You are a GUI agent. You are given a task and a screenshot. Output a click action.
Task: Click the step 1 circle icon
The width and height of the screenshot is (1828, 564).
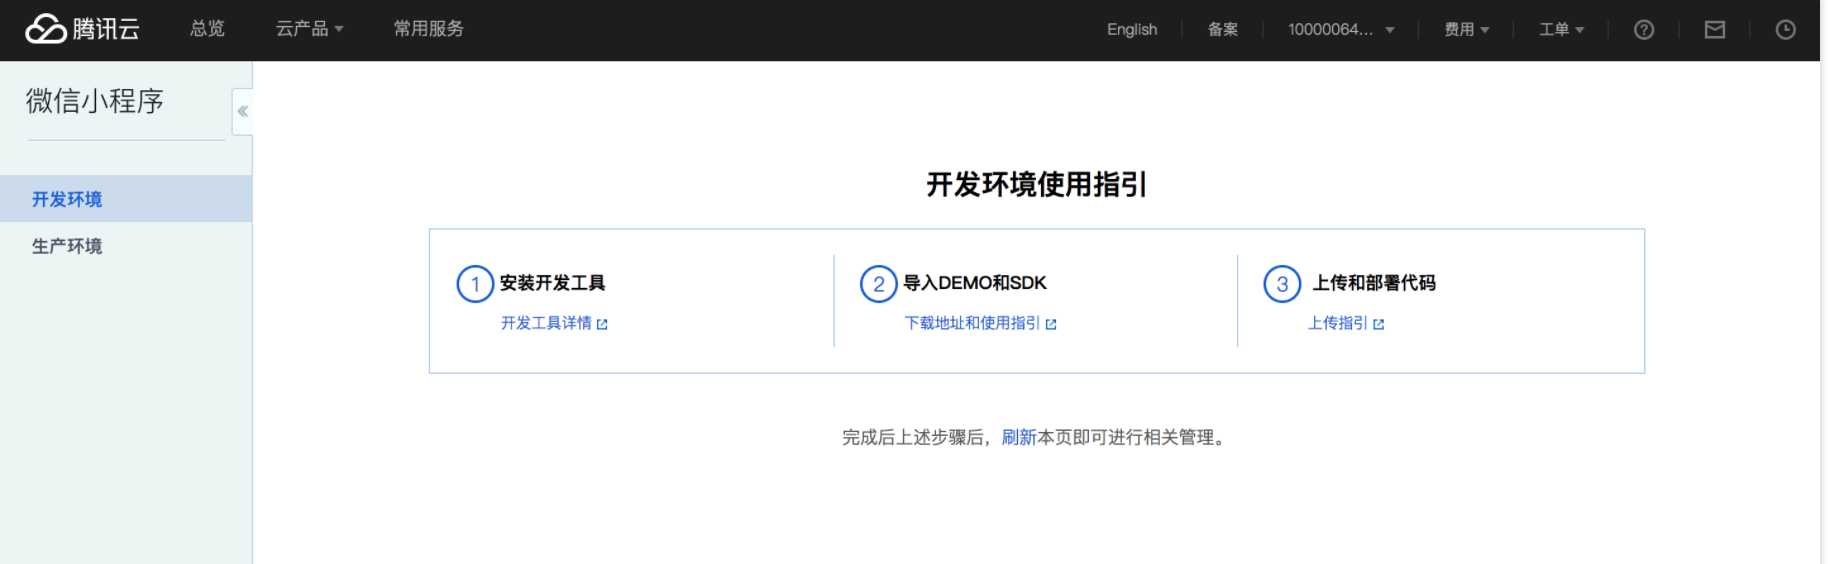475,284
